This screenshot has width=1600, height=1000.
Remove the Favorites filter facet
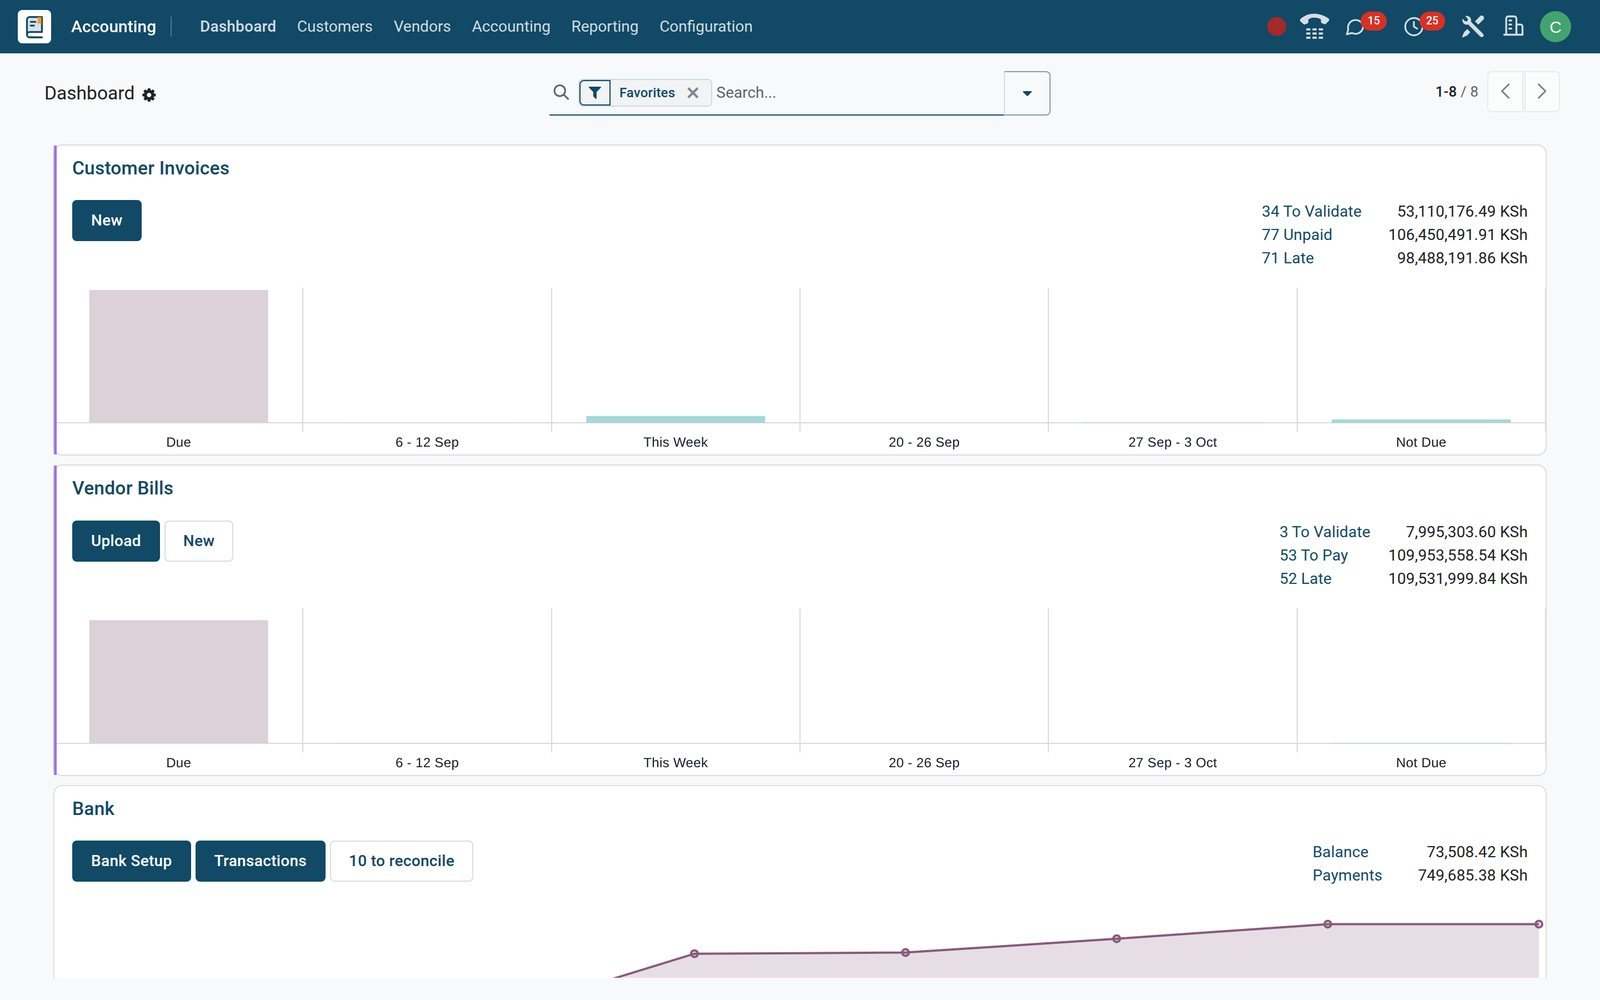pos(693,93)
